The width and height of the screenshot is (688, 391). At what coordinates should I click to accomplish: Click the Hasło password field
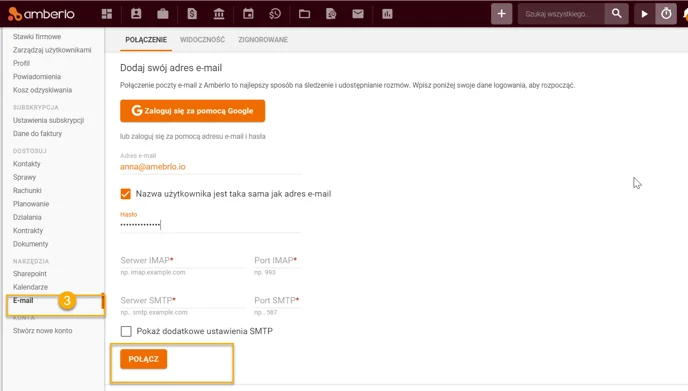pyautogui.click(x=211, y=225)
